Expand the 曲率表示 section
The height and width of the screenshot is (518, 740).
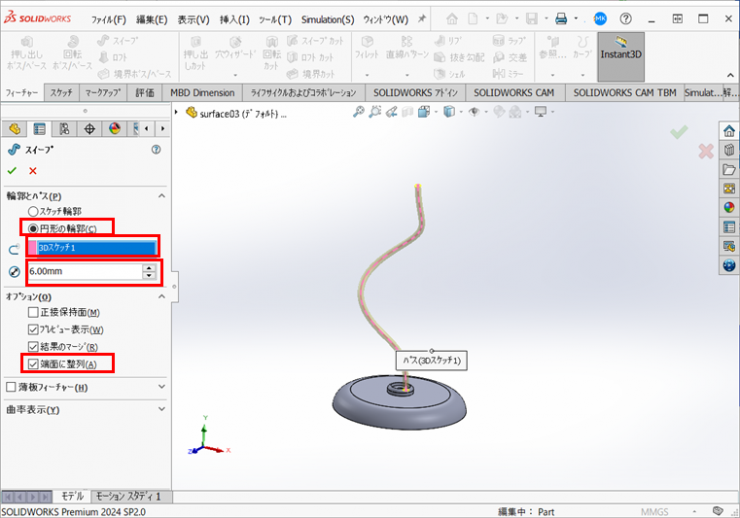point(161,410)
